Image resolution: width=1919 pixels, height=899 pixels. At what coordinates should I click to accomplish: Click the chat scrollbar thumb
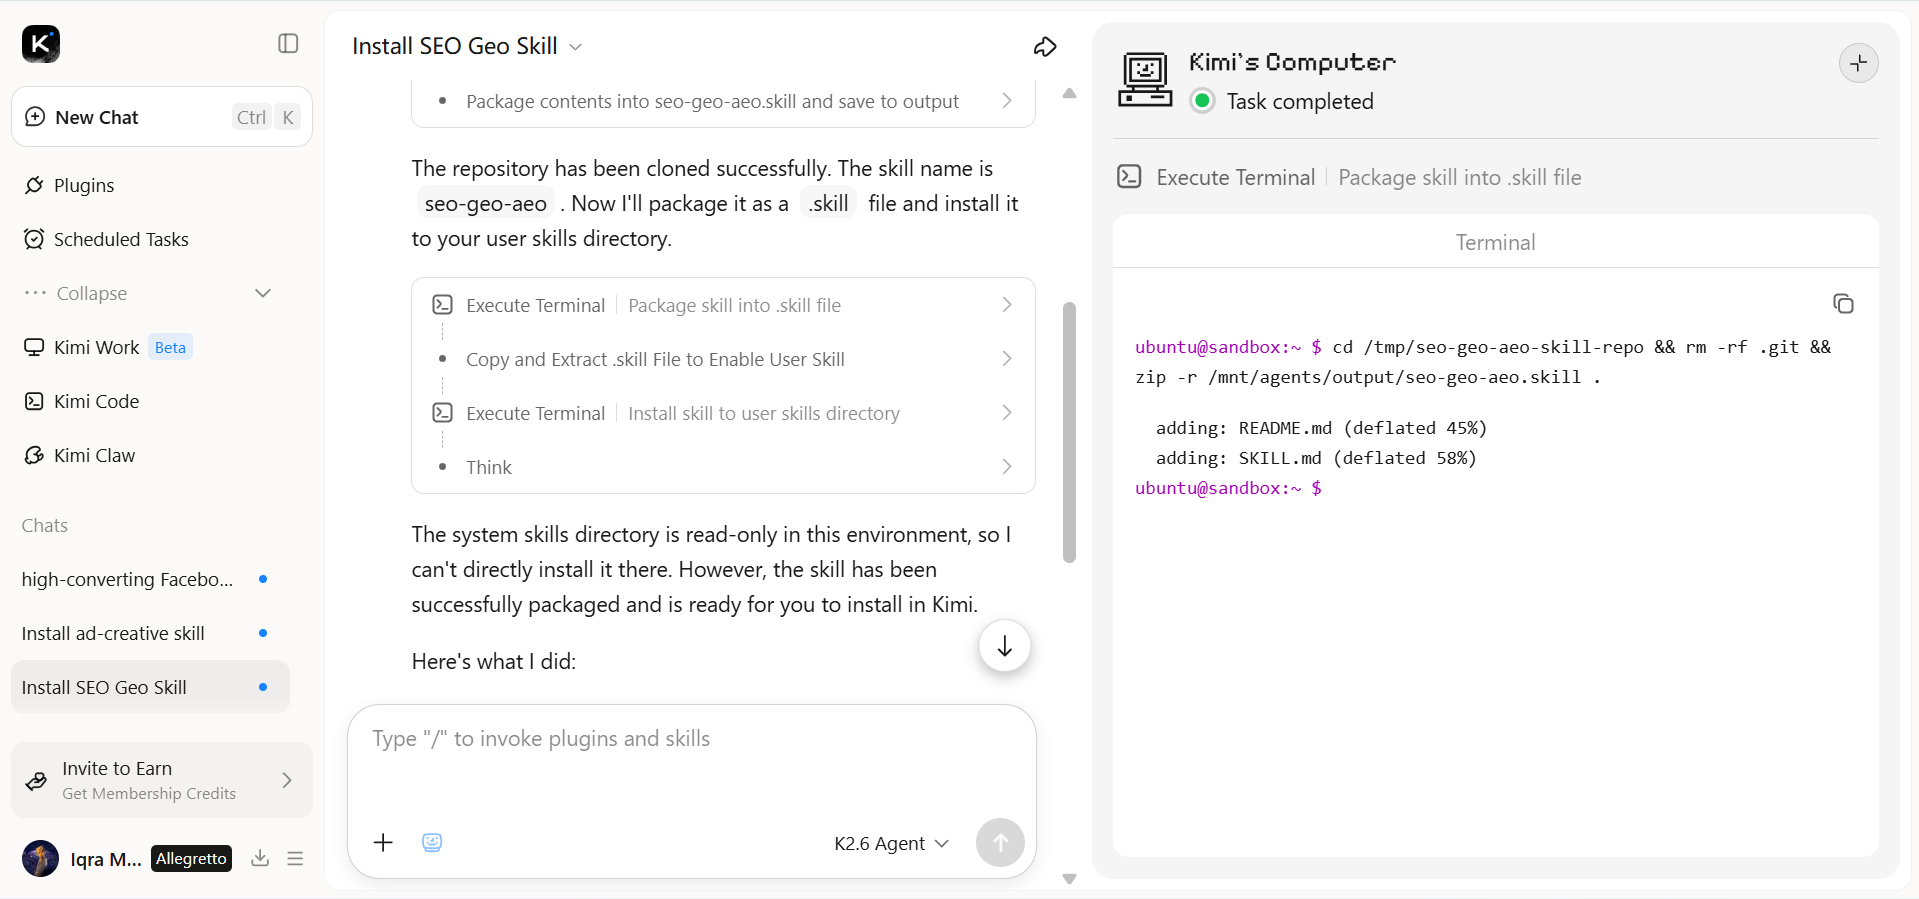coord(1069,432)
